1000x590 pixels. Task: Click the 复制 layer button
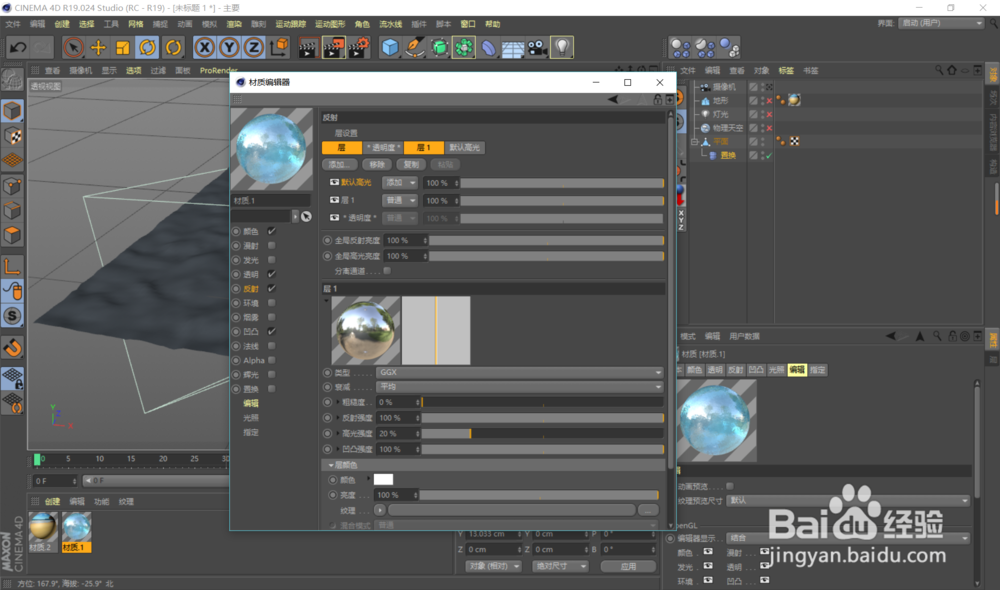(x=411, y=165)
